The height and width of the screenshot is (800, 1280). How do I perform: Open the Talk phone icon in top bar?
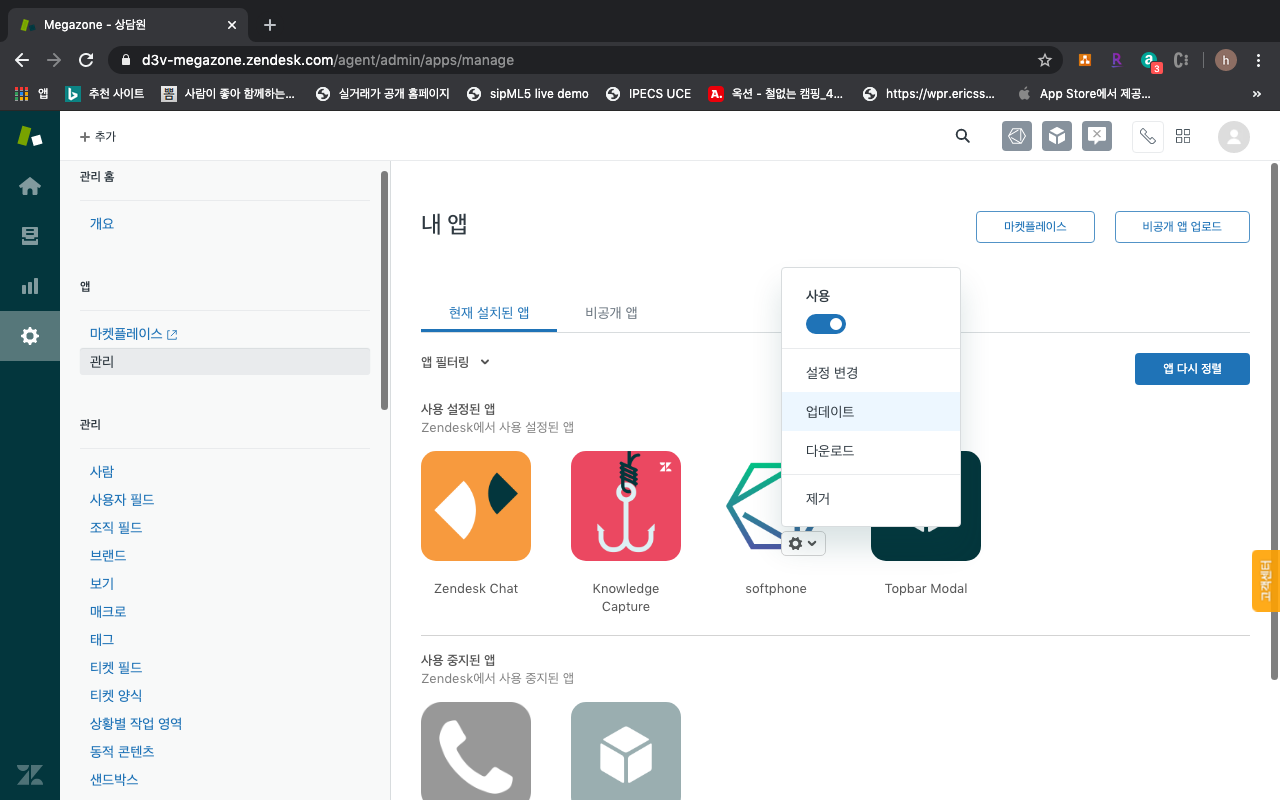click(1147, 137)
